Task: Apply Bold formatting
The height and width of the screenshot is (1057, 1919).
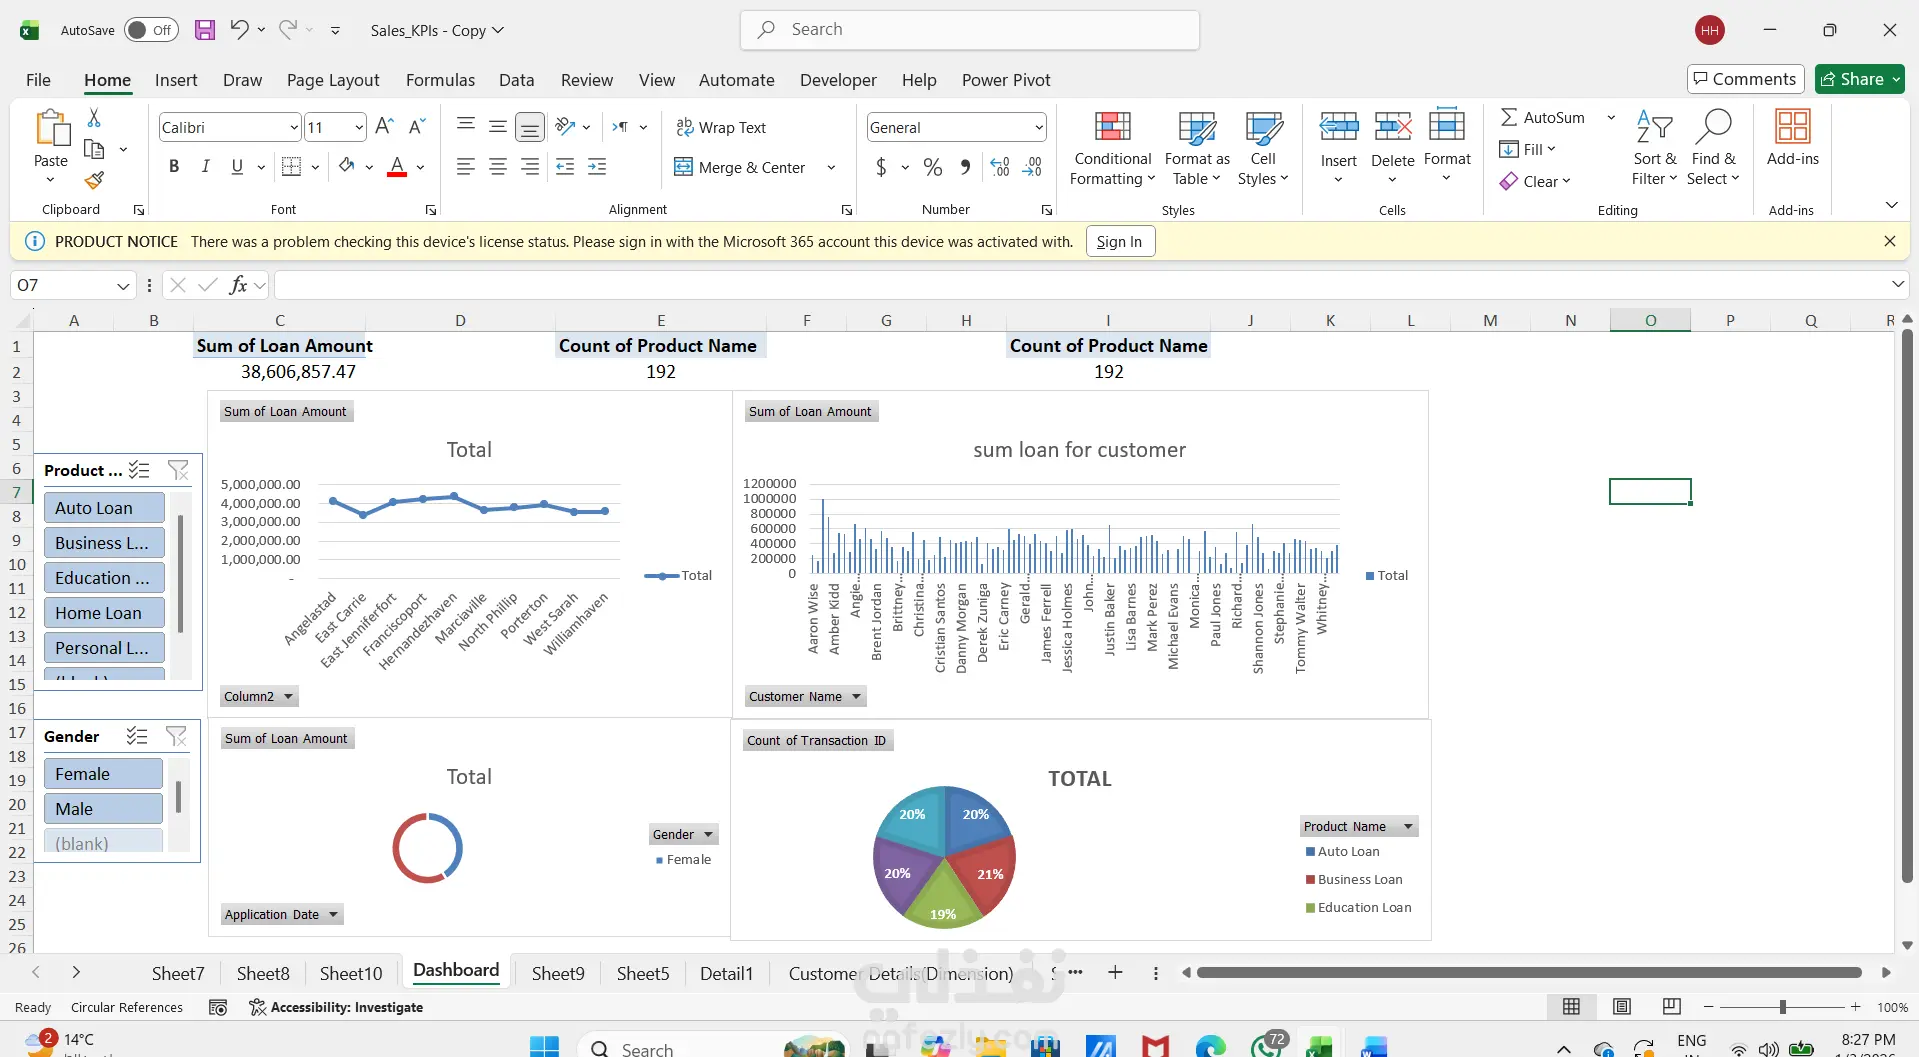Action: [174, 167]
